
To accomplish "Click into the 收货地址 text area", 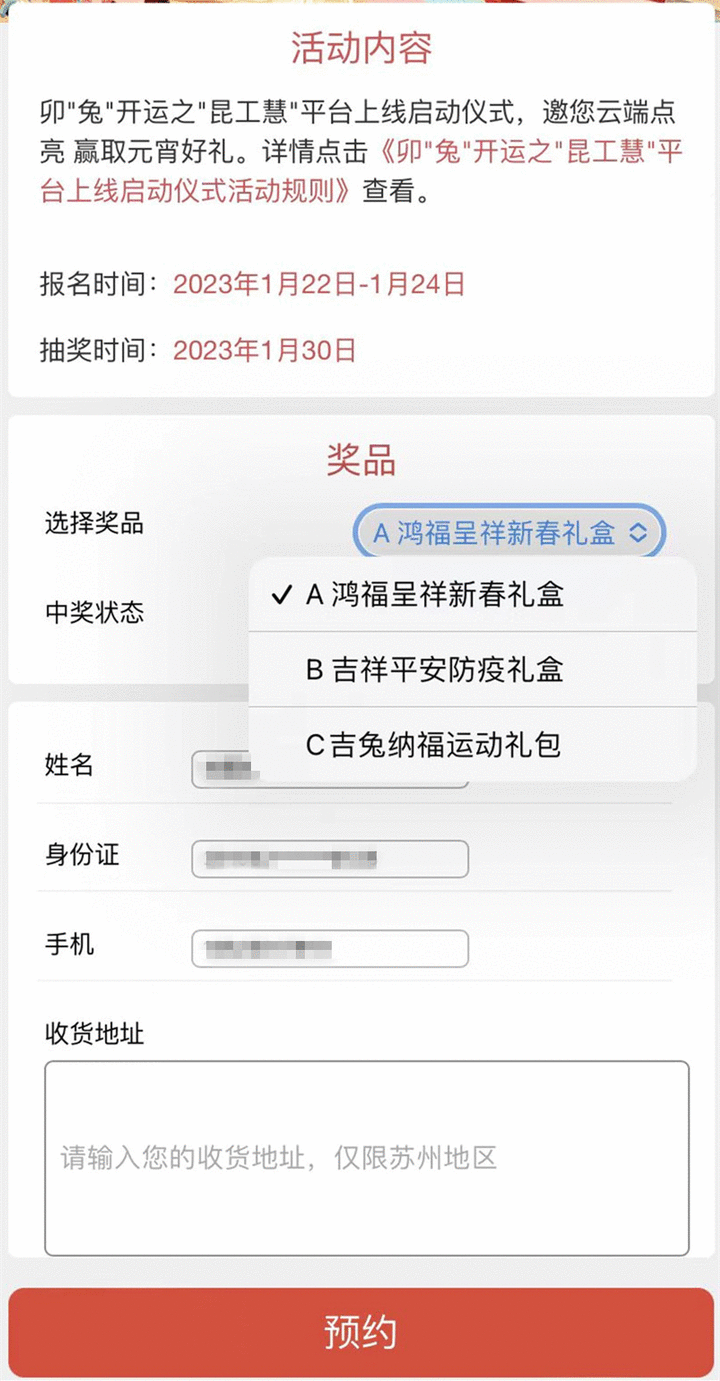I will [x=366, y=1157].
